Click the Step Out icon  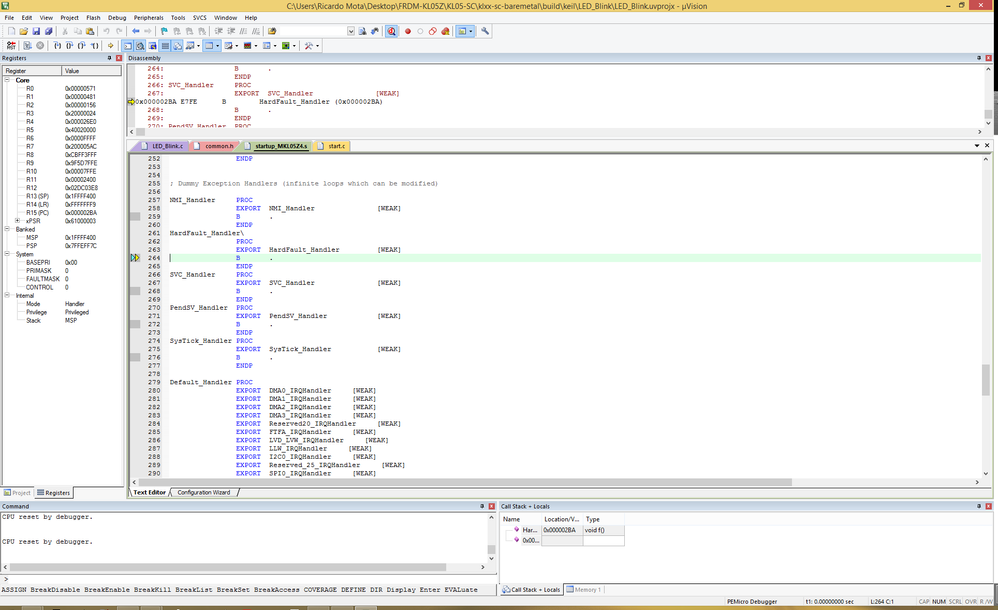[81, 46]
